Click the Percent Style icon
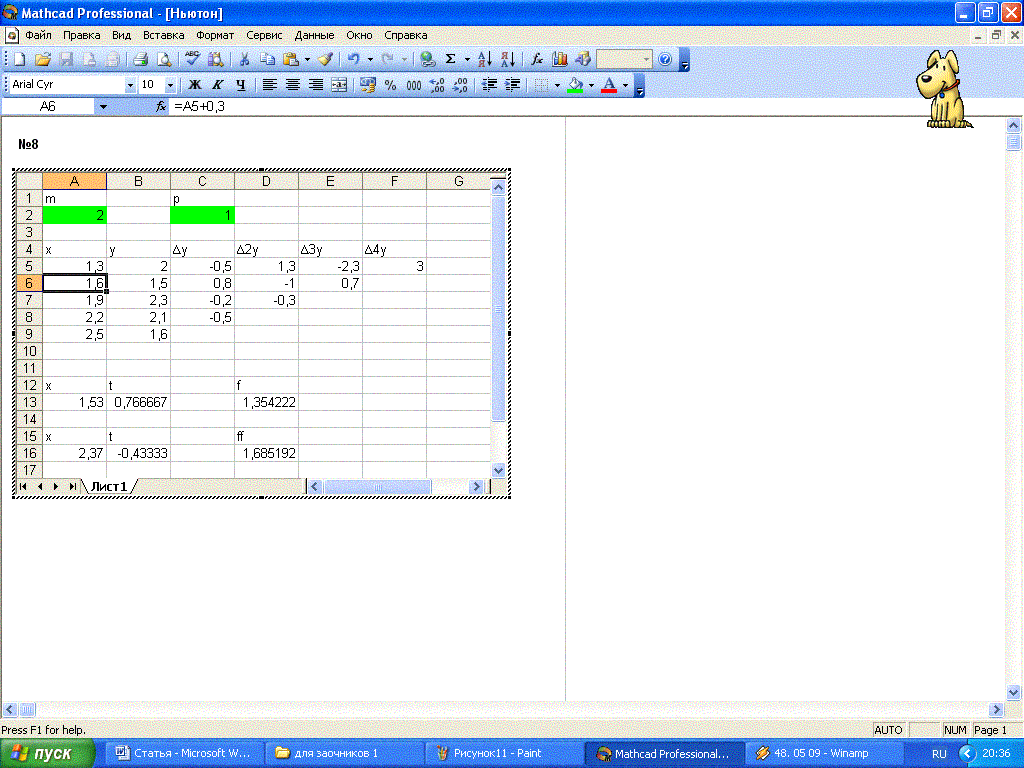Image resolution: width=1024 pixels, height=768 pixels. (390, 85)
